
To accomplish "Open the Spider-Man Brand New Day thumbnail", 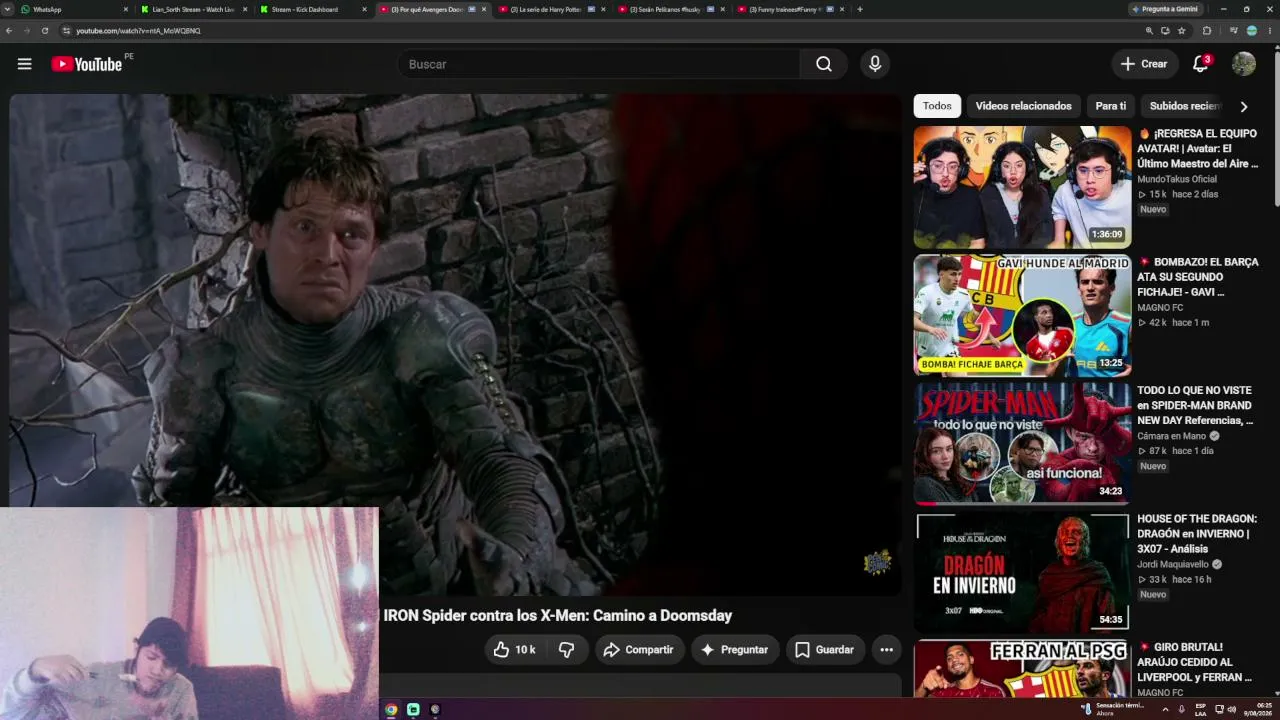I will [x=1022, y=444].
